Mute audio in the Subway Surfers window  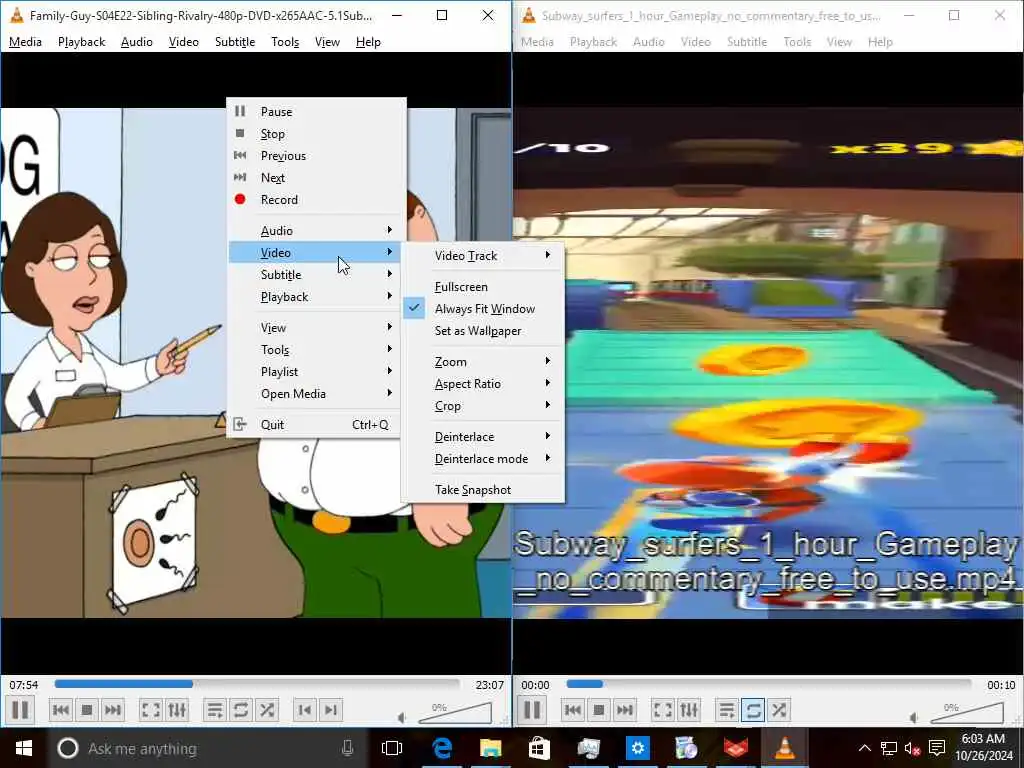coord(914,718)
